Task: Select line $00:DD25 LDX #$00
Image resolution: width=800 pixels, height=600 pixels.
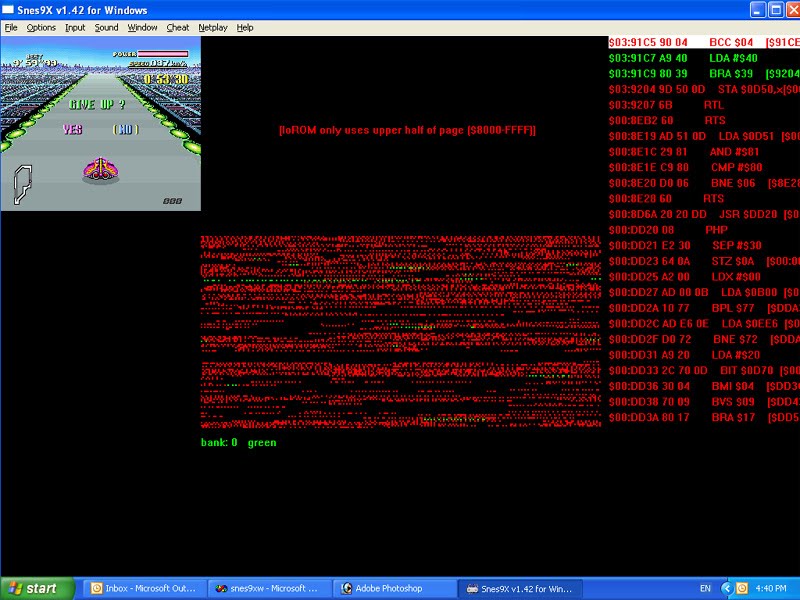Action: pos(684,277)
